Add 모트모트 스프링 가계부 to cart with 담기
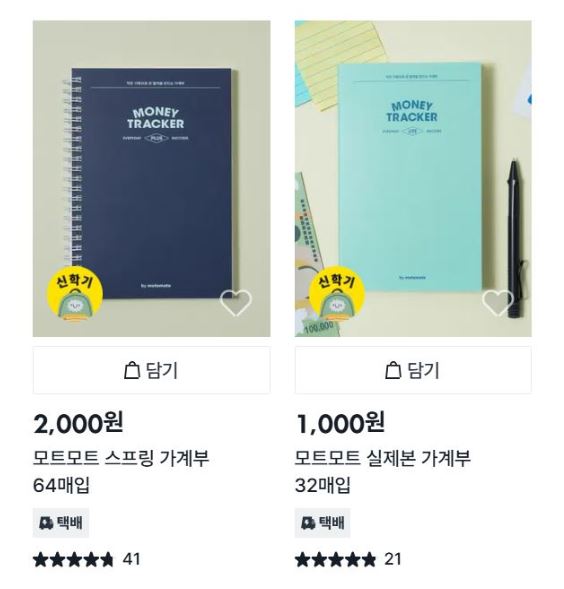The width and height of the screenshot is (564, 589). (x=151, y=370)
